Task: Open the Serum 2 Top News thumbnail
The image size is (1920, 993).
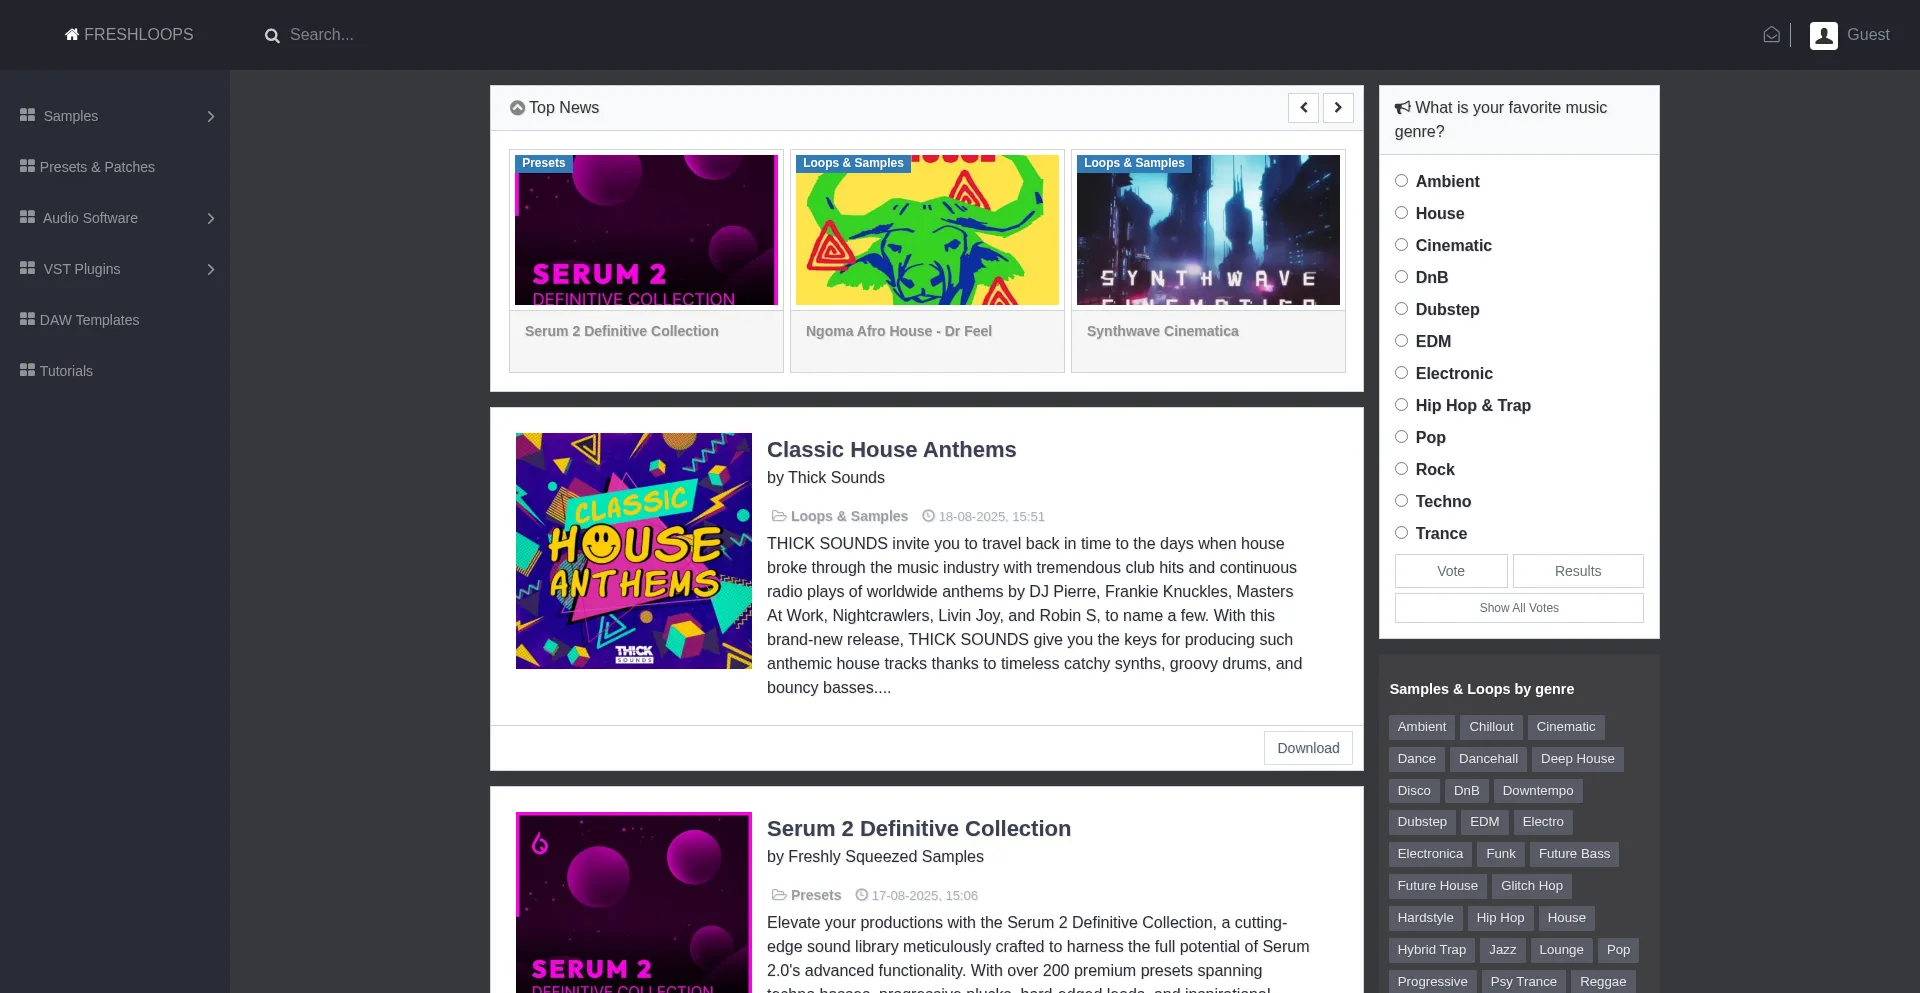Action: point(646,230)
